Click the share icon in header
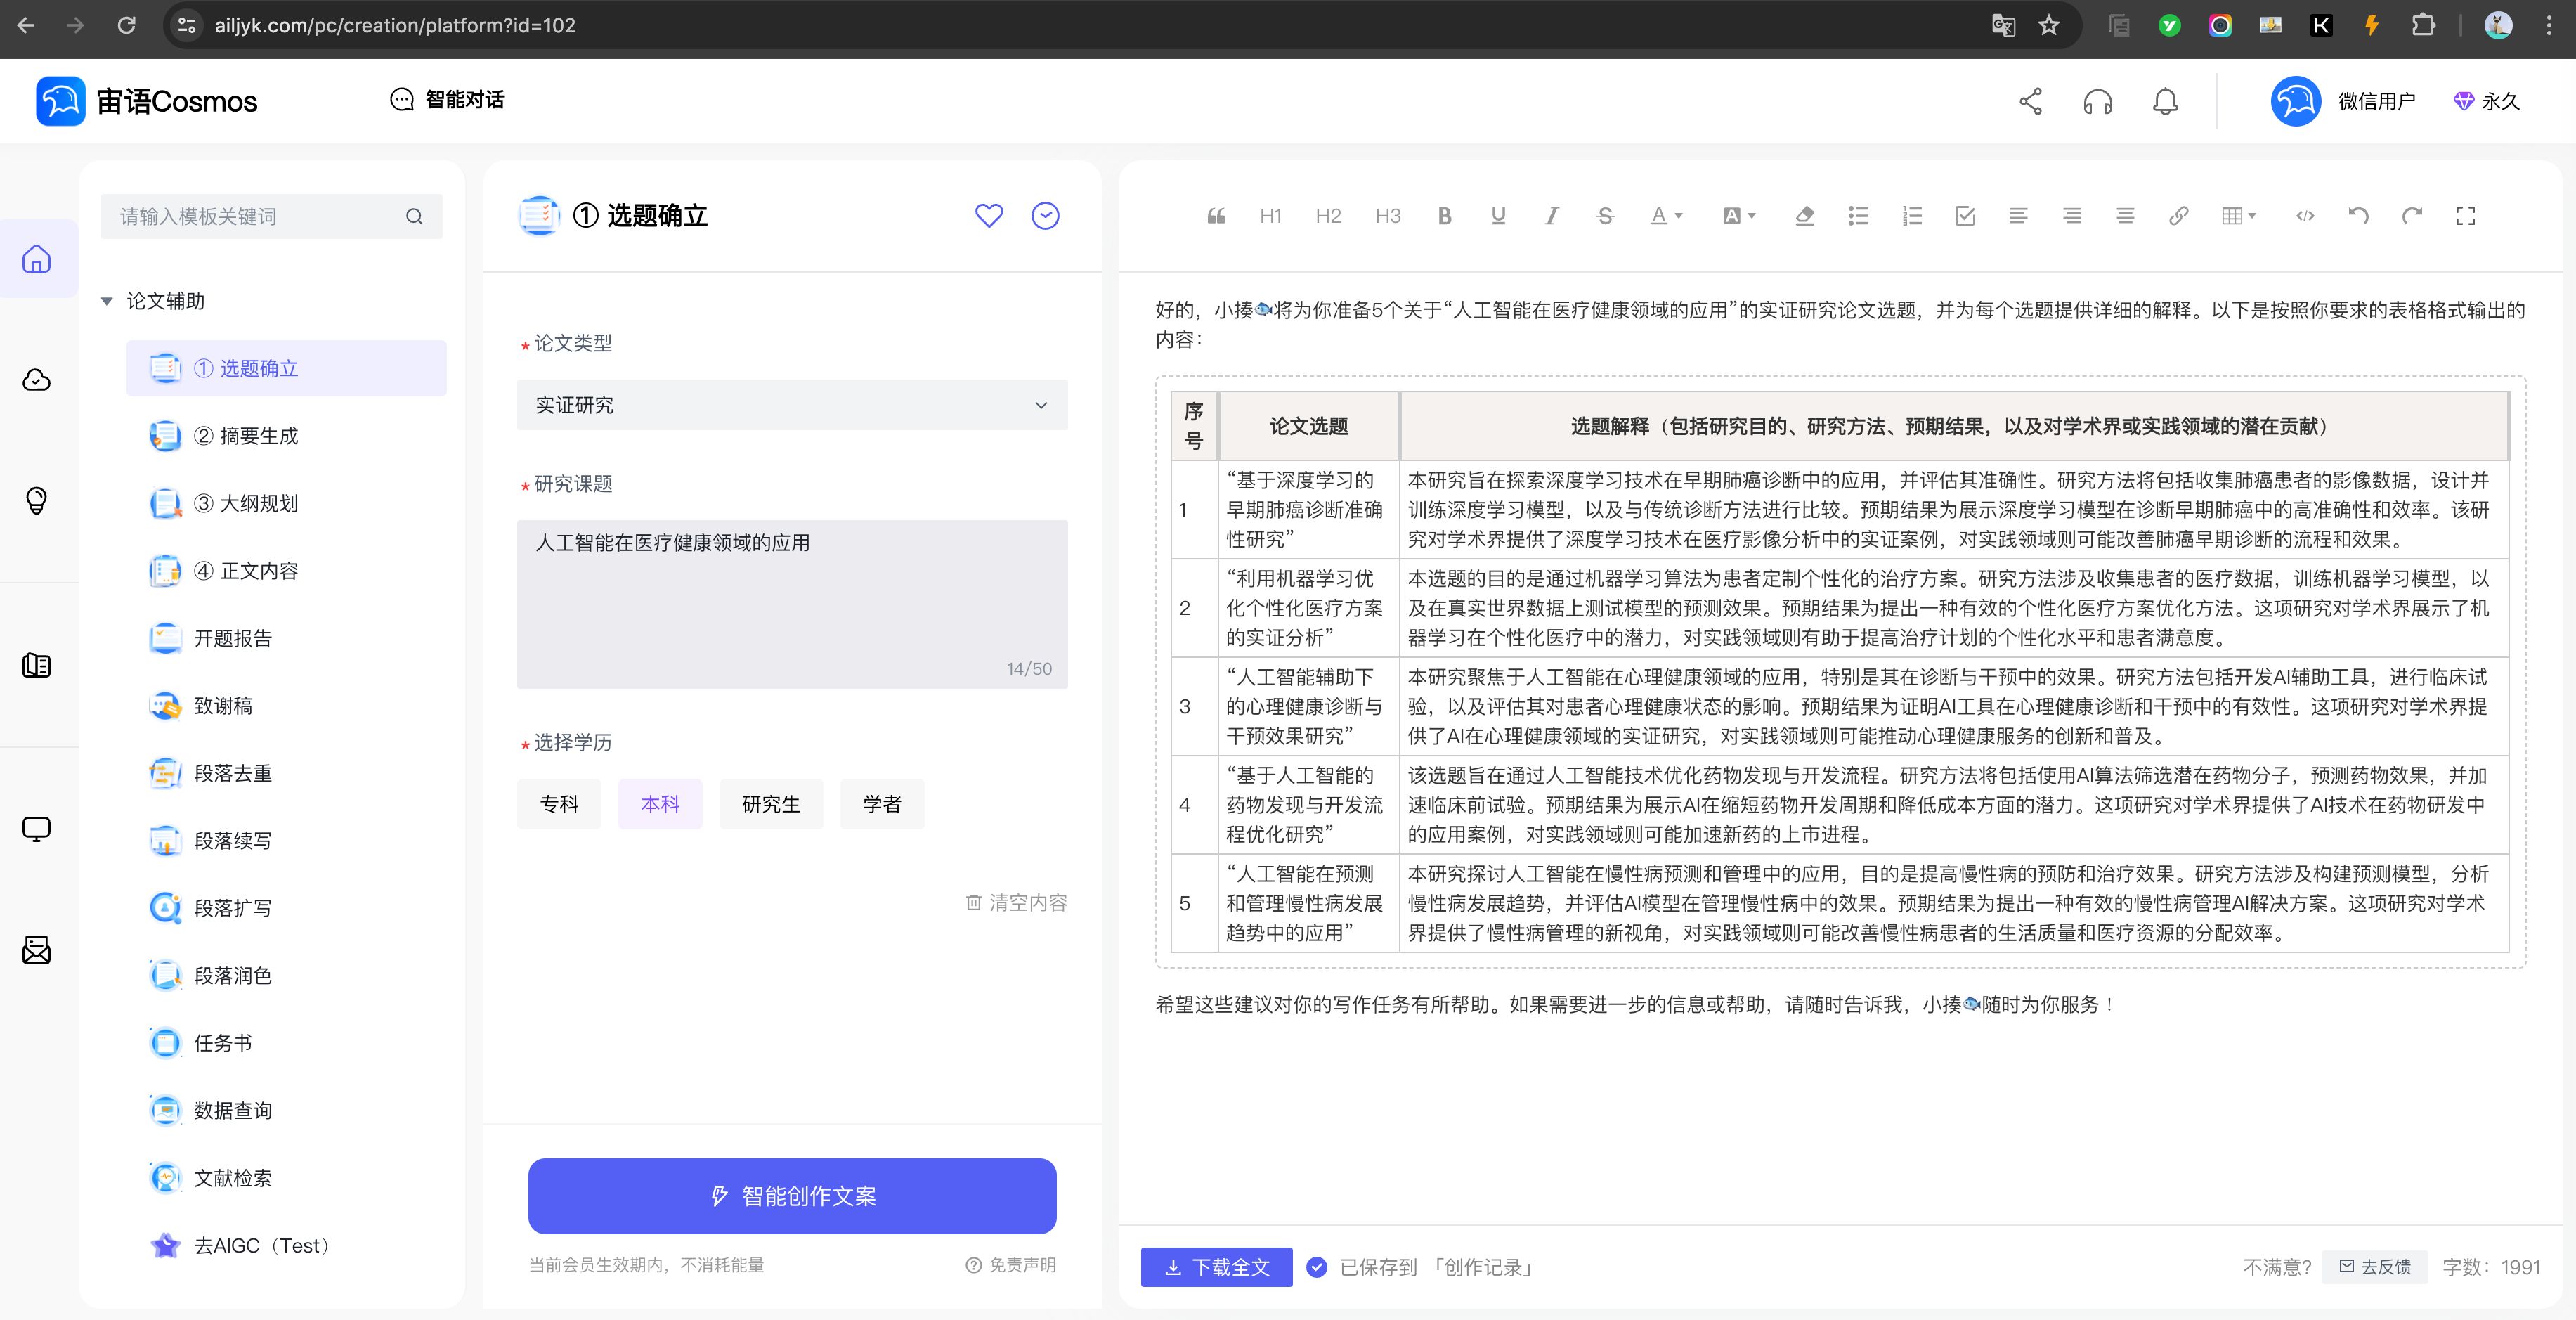Image resolution: width=2576 pixels, height=1320 pixels. coord(2030,101)
